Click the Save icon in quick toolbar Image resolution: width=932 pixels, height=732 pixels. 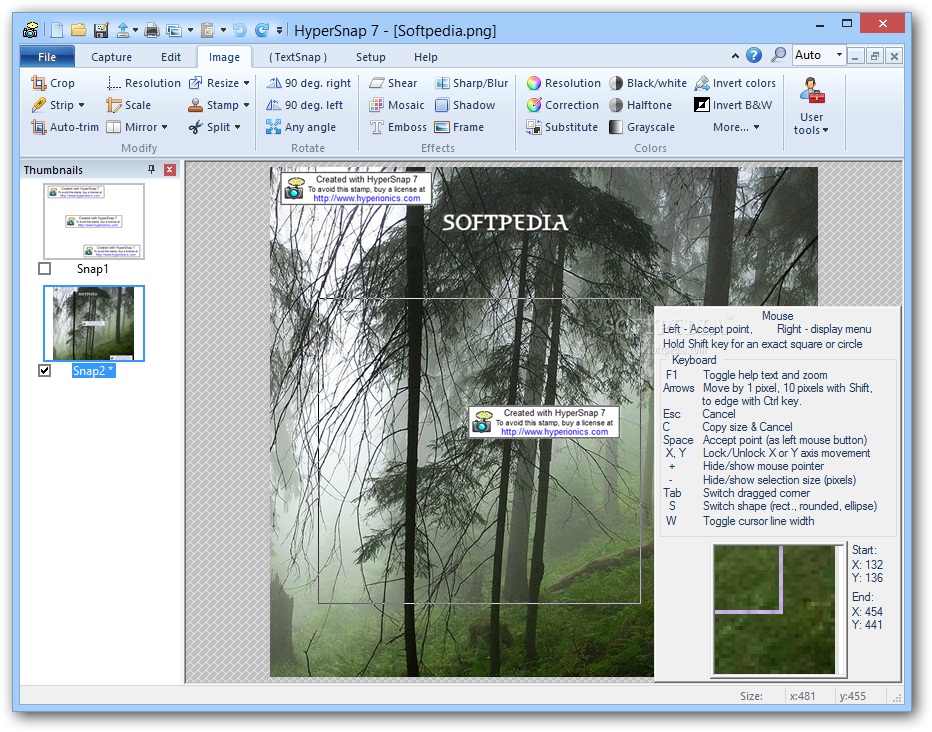click(101, 30)
